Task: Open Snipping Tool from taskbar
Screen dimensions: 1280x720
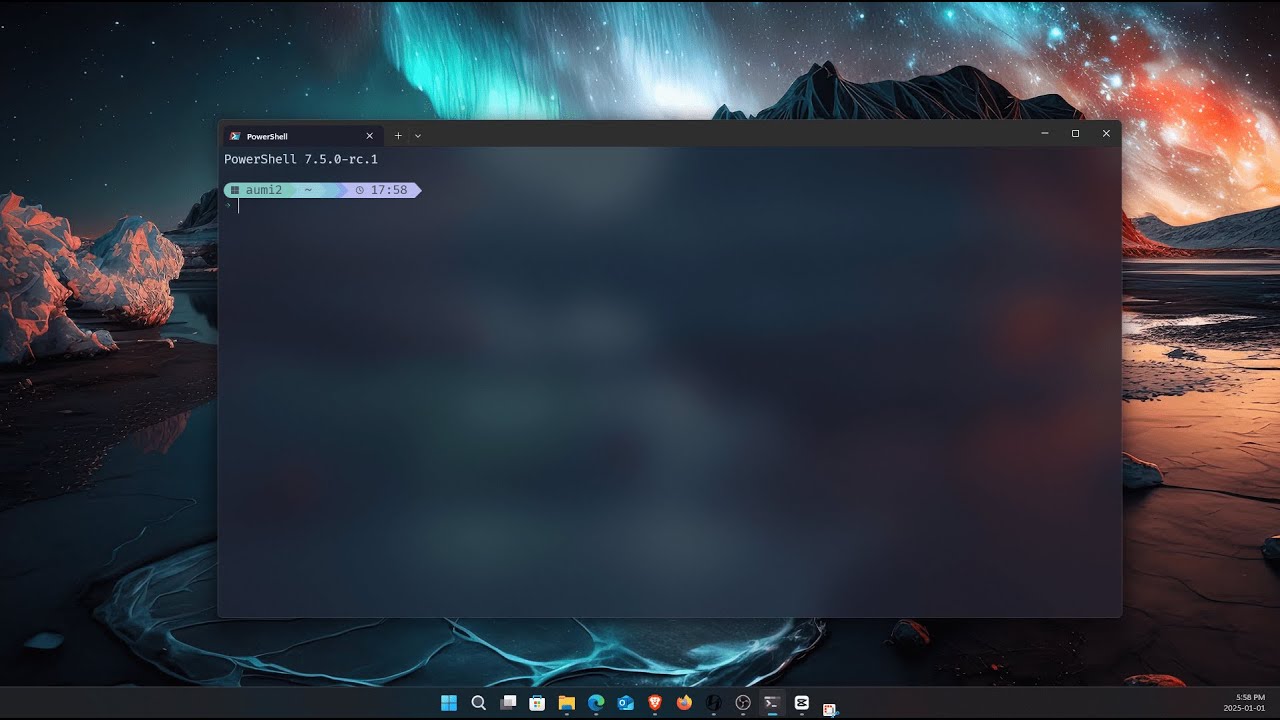Action: [830, 708]
